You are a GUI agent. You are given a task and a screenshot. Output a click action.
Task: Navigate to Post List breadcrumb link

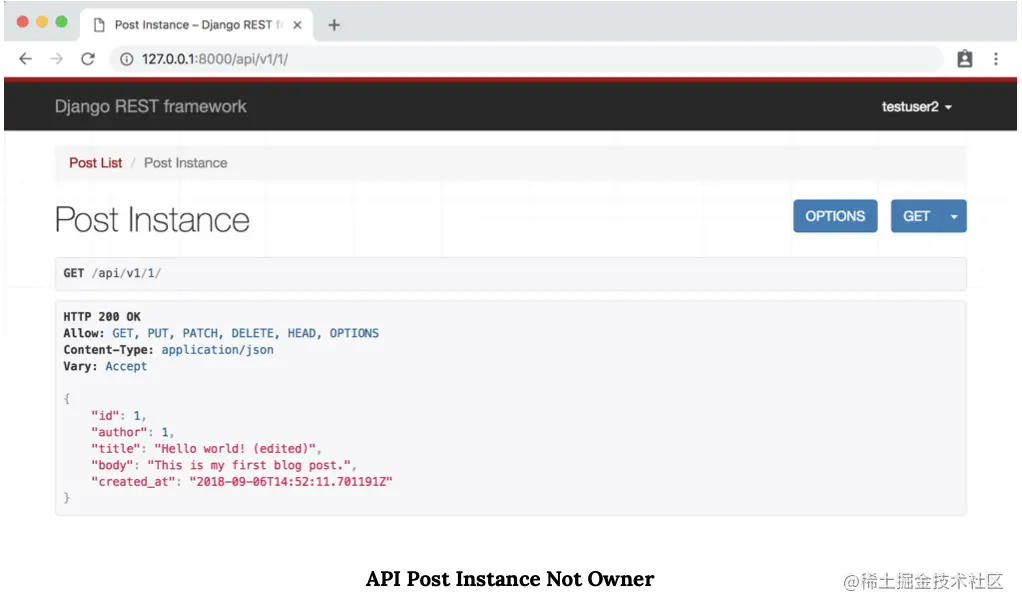96,163
